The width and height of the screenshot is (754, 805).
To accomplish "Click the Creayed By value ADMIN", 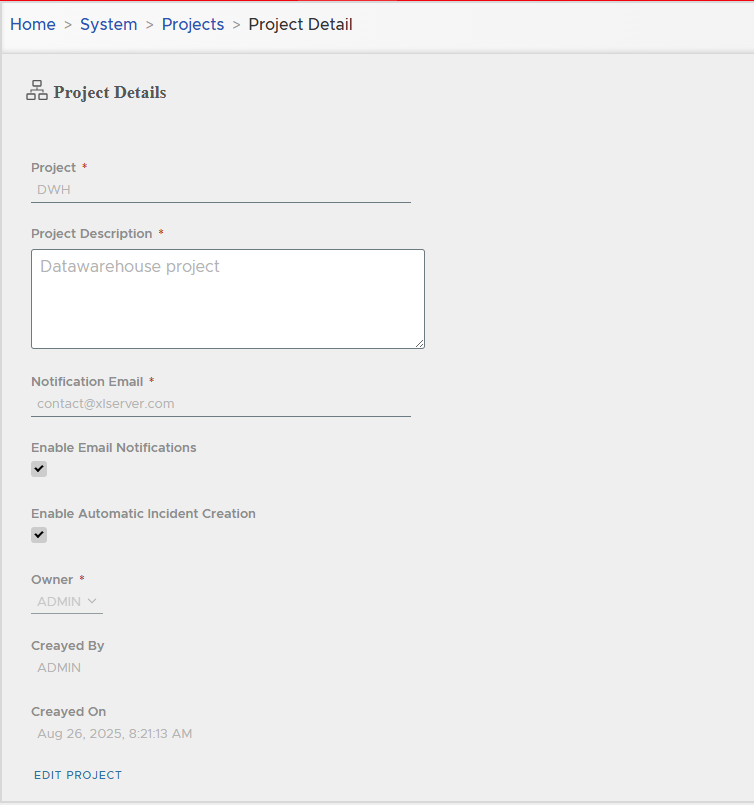I will [x=59, y=668].
